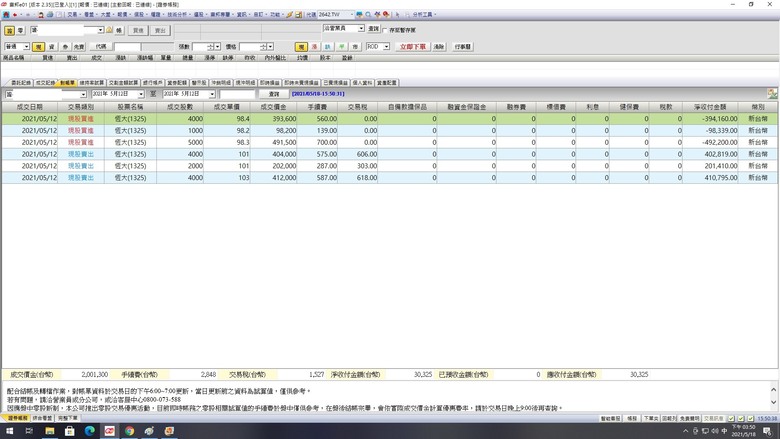Click the 買進 buy button
Image resolution: width=780 pixels, height=439 pixels.
coord(138,31)
